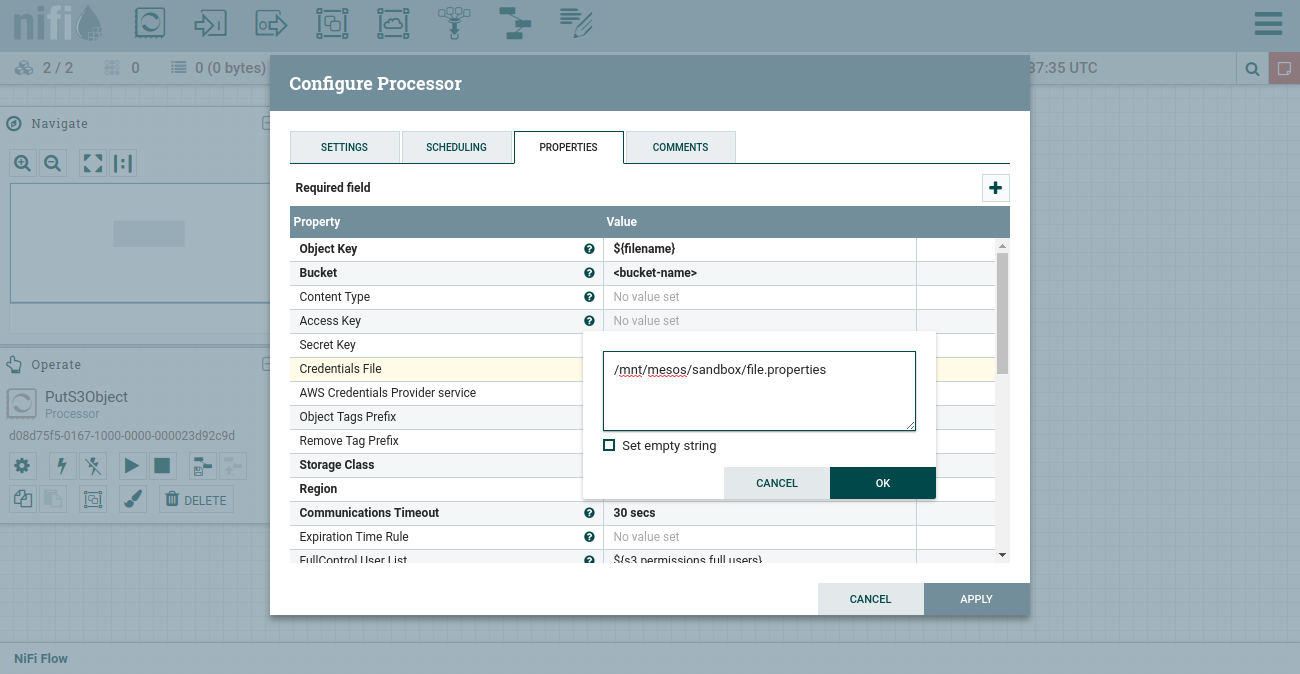The height and width of the screenshot is (674, 1300).
Task: Click the Start play icon
Action: click(x=132, y=465)
